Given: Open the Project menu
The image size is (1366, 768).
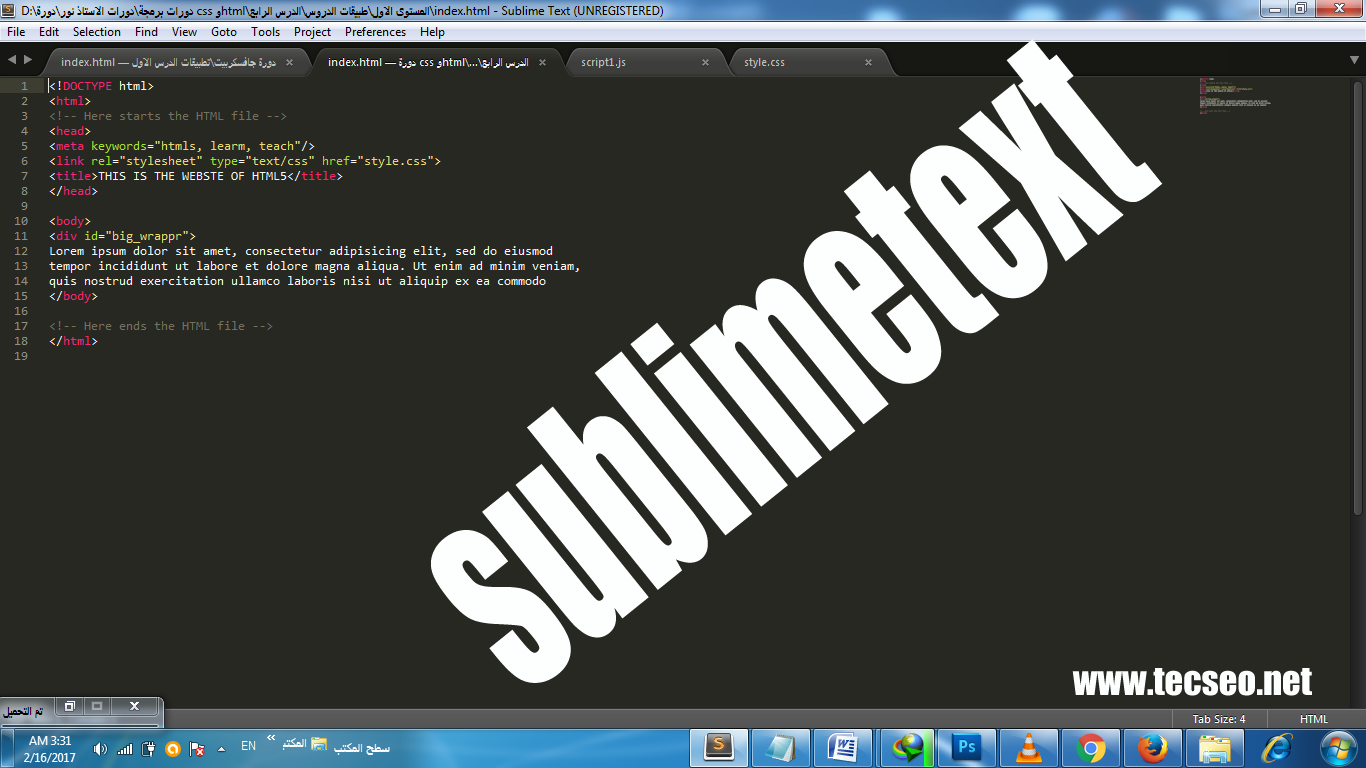Looking at the screenshot, I should tap(312, 32).
